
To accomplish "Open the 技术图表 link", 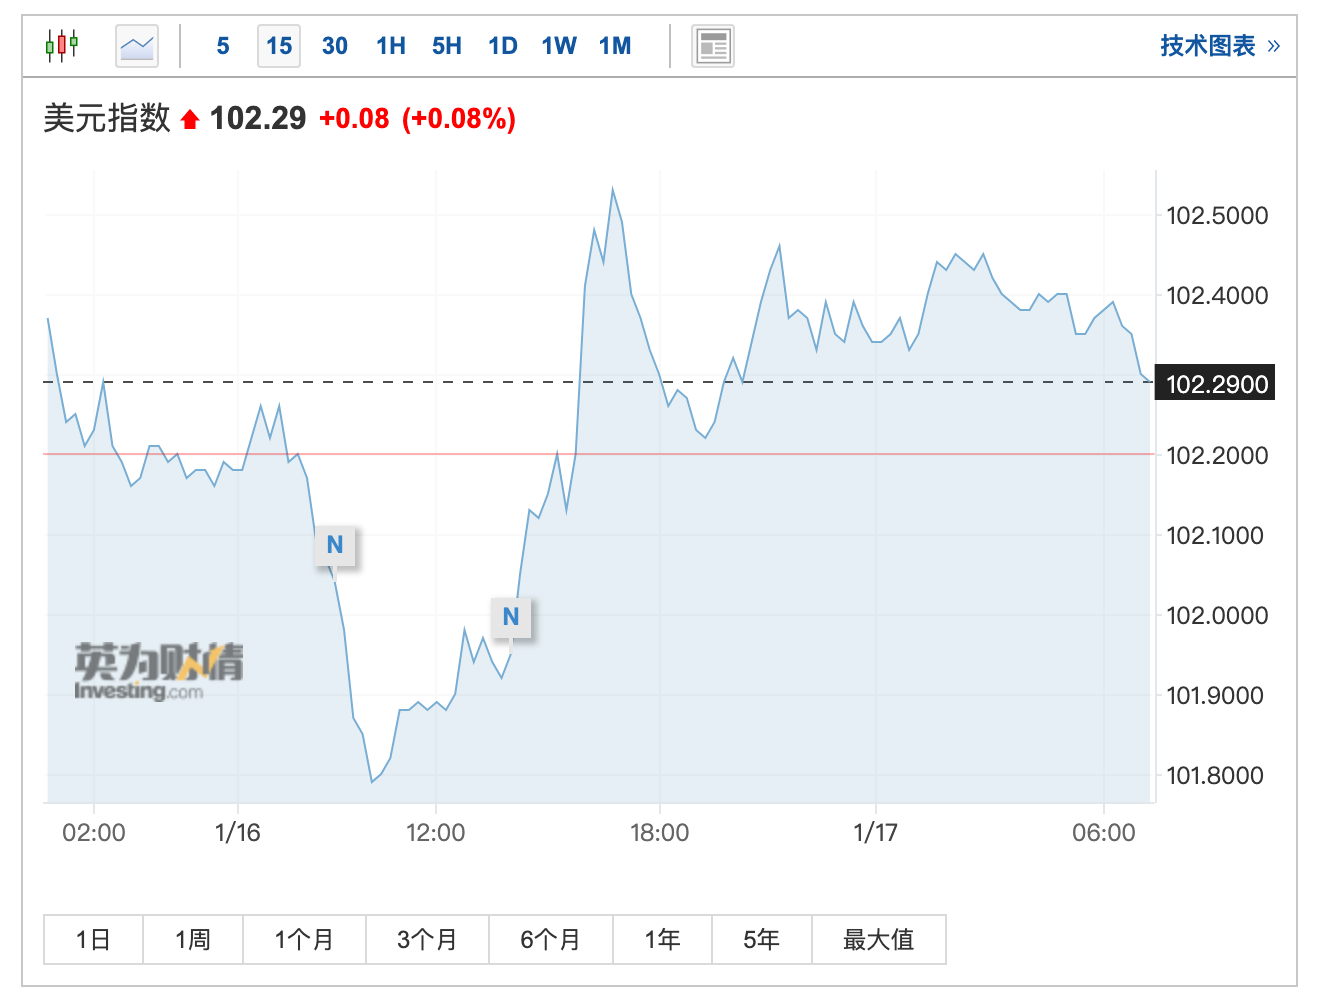I will 1219,46.
